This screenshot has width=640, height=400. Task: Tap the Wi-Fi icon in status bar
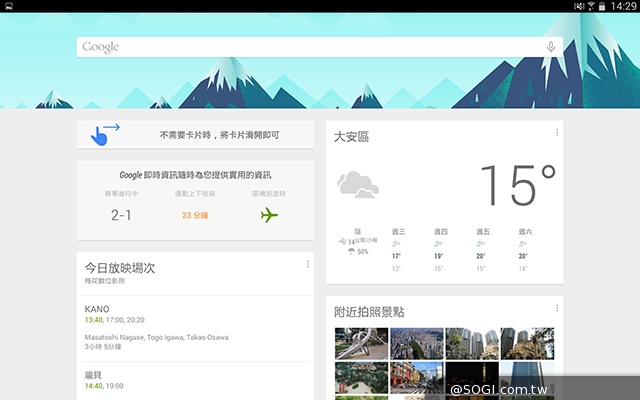[x=591, y=6]
